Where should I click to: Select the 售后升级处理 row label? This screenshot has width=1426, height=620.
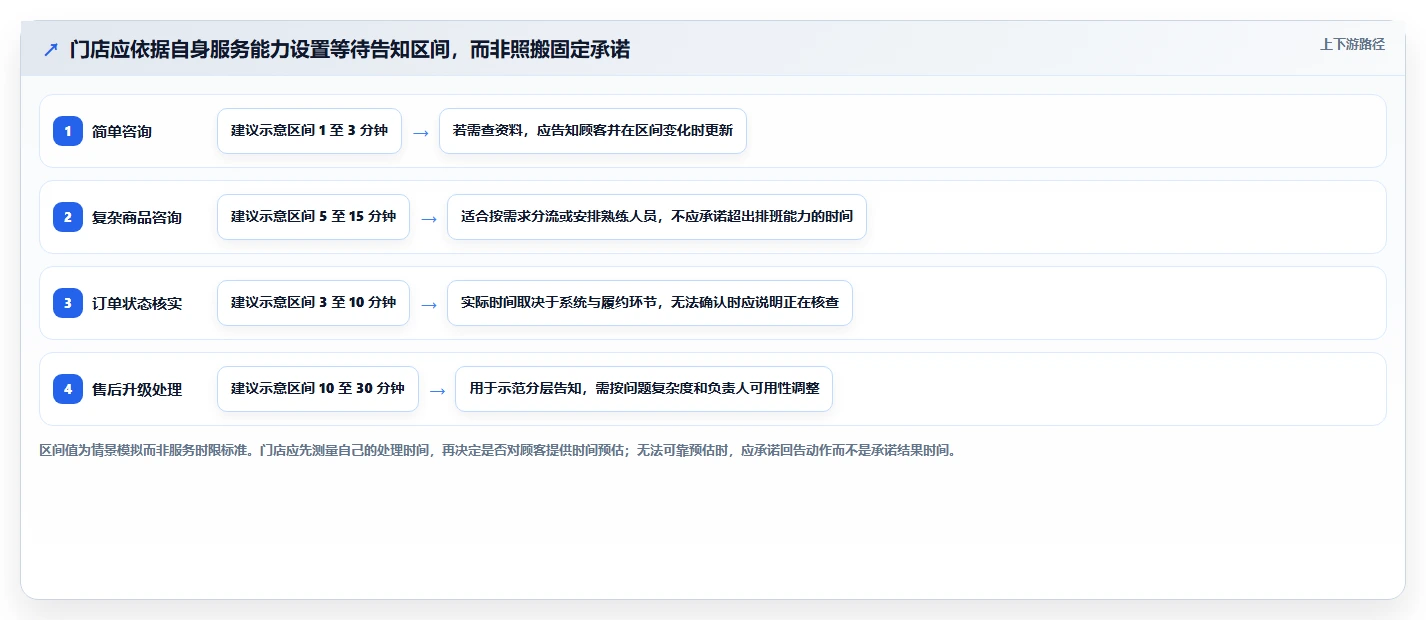click(x=137, y=390)
